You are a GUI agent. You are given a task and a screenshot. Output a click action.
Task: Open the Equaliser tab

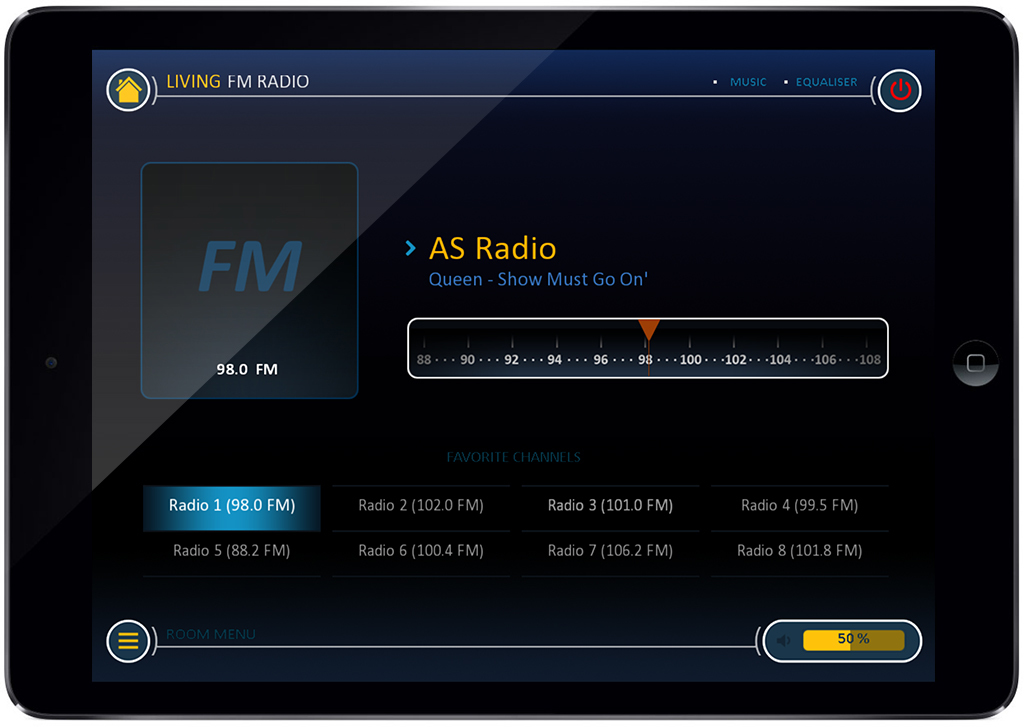coord(826,82)
